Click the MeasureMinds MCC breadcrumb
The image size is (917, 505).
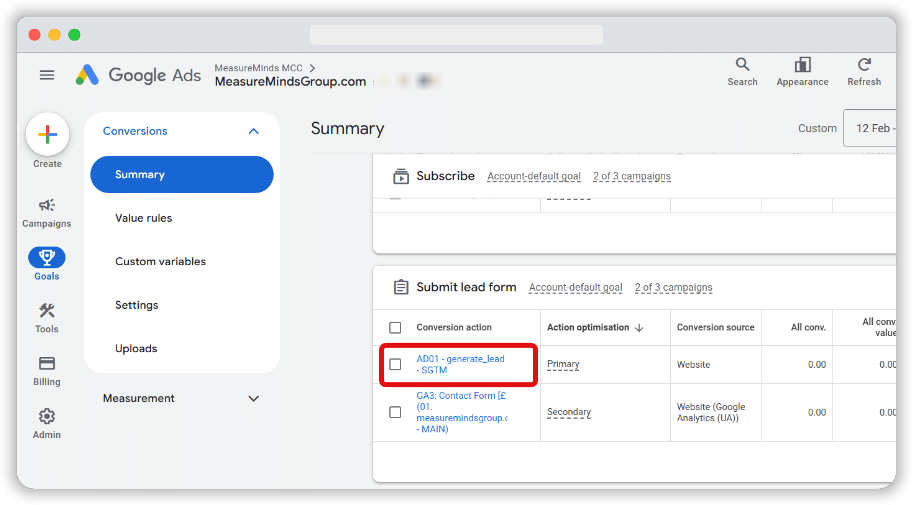258,68
